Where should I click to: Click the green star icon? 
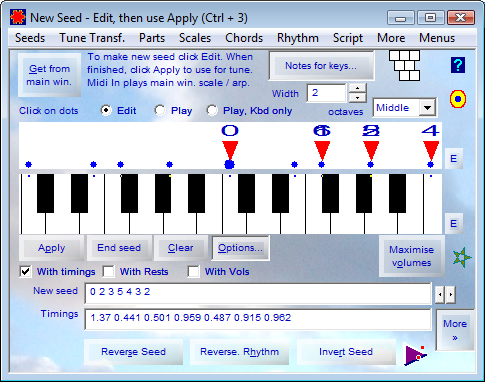pyautogui.click(x=462, y=258)
